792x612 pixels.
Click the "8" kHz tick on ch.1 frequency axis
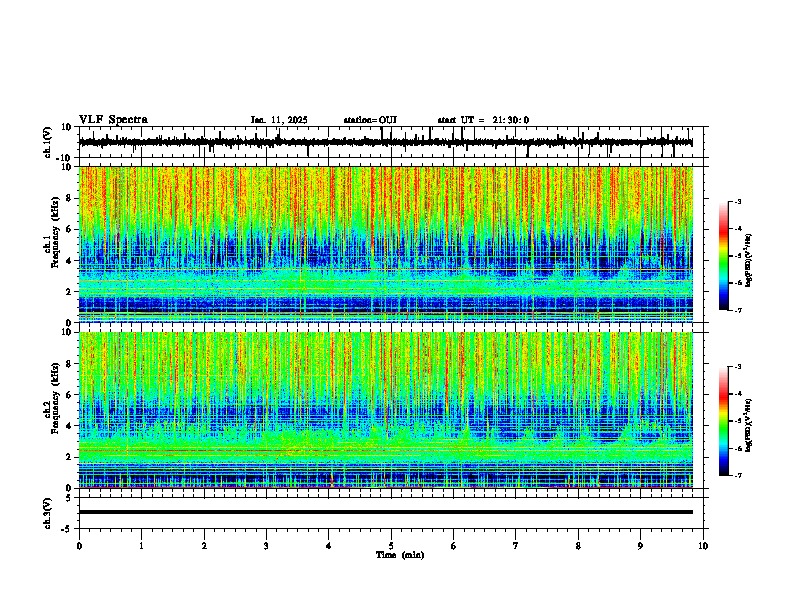pos(70,198)
